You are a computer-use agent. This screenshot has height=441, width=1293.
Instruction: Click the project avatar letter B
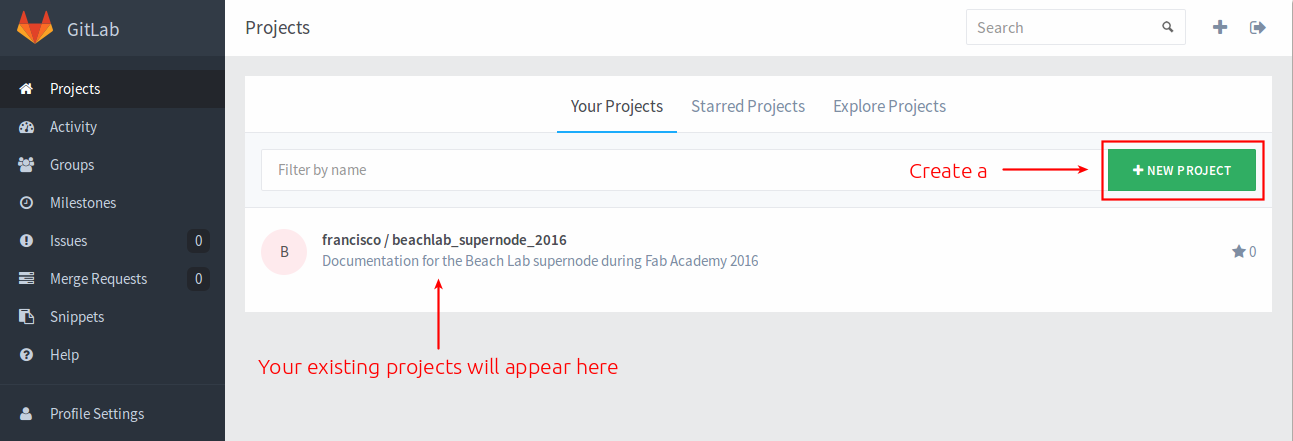pos(284,252)
